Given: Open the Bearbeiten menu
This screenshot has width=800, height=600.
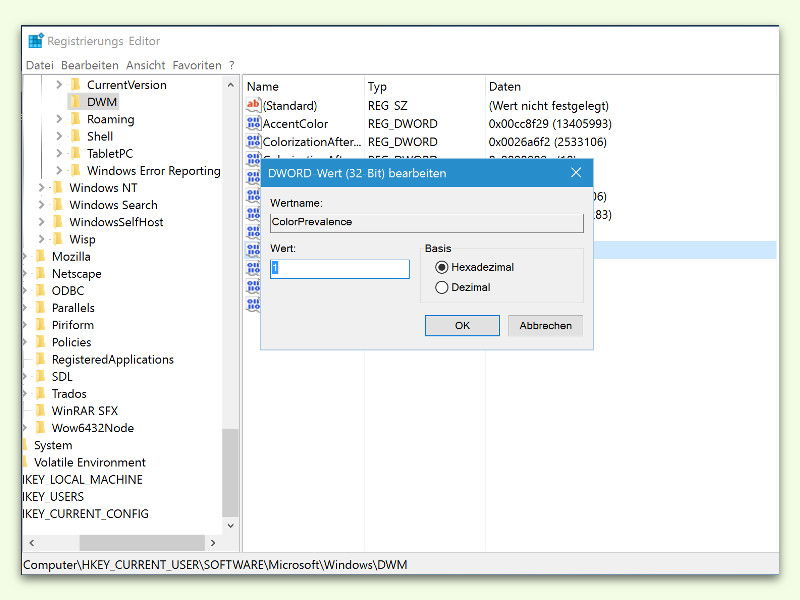Looking at the screenshot, I should [x=90, y=65].
